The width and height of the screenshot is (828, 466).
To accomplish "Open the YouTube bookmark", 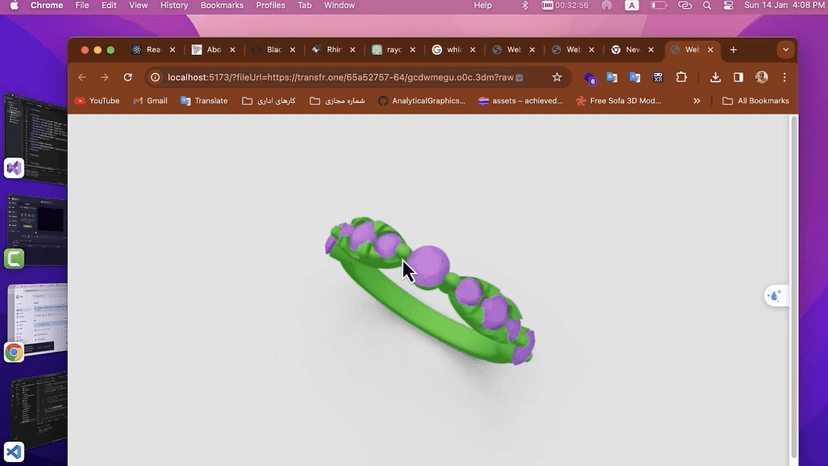I will tap(97, 101).
